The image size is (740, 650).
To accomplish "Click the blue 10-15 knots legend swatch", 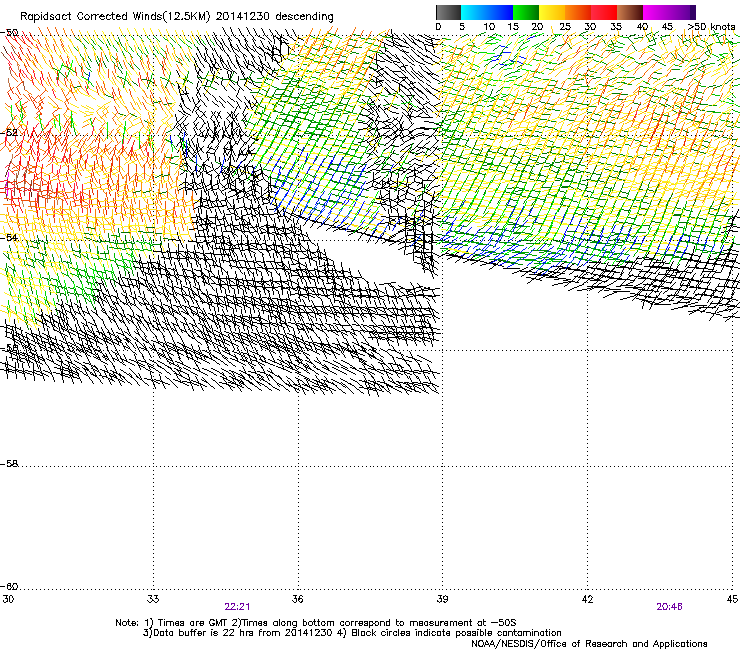I will tap(500, 12).
